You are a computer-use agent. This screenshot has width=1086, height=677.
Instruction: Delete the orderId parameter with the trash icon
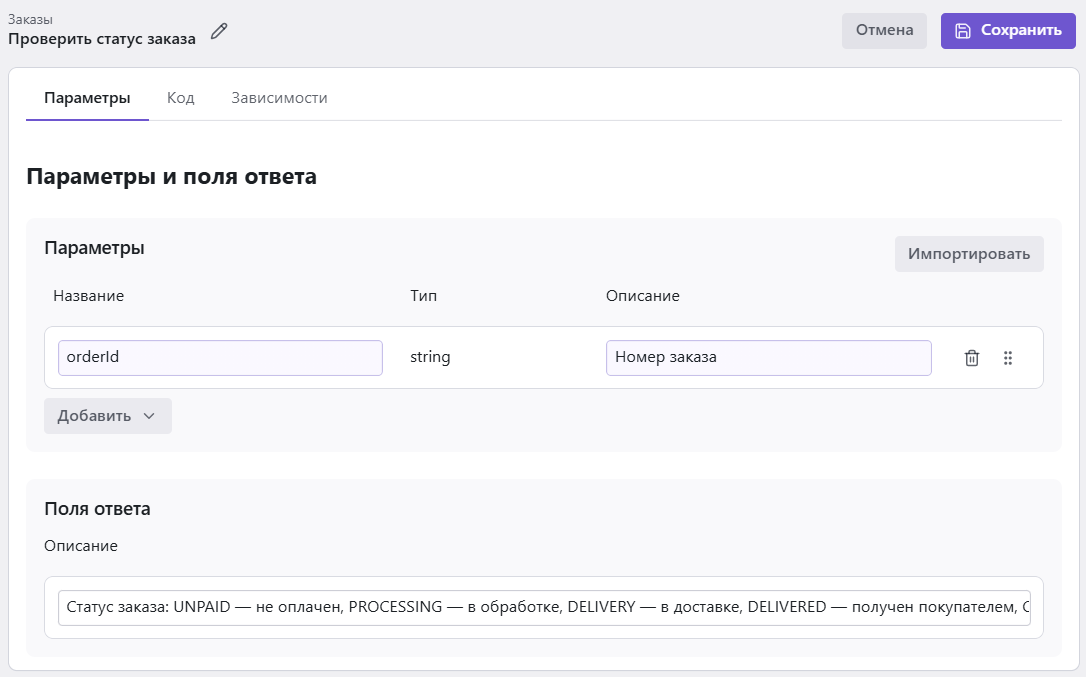coord(971,358)
